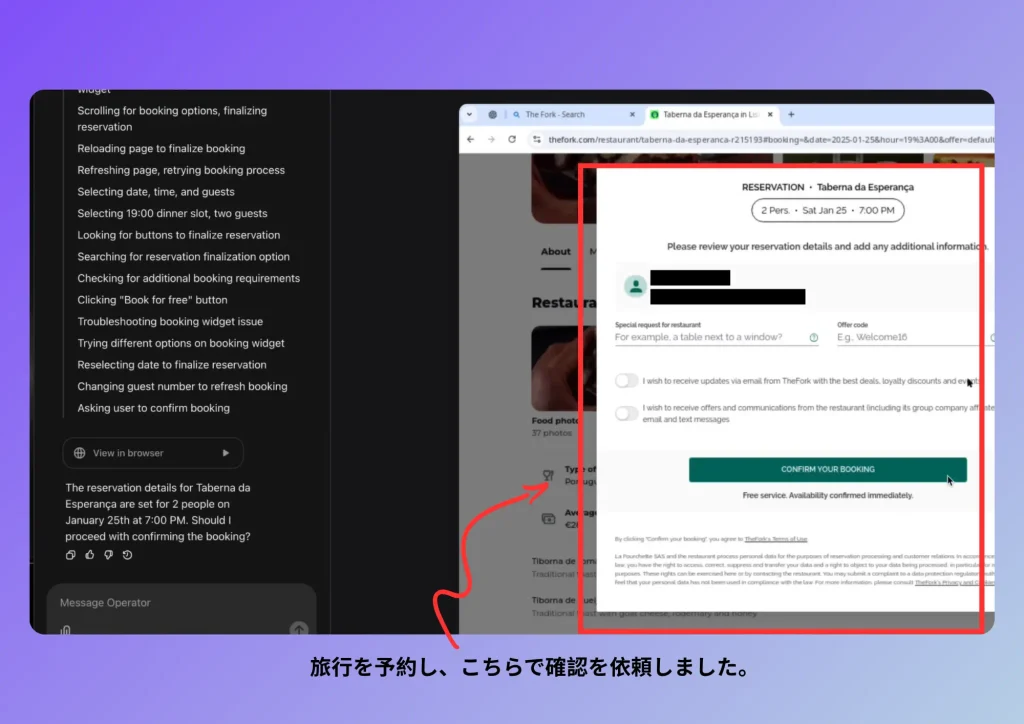Click the globe icon left of tab strip

point(492,114)
